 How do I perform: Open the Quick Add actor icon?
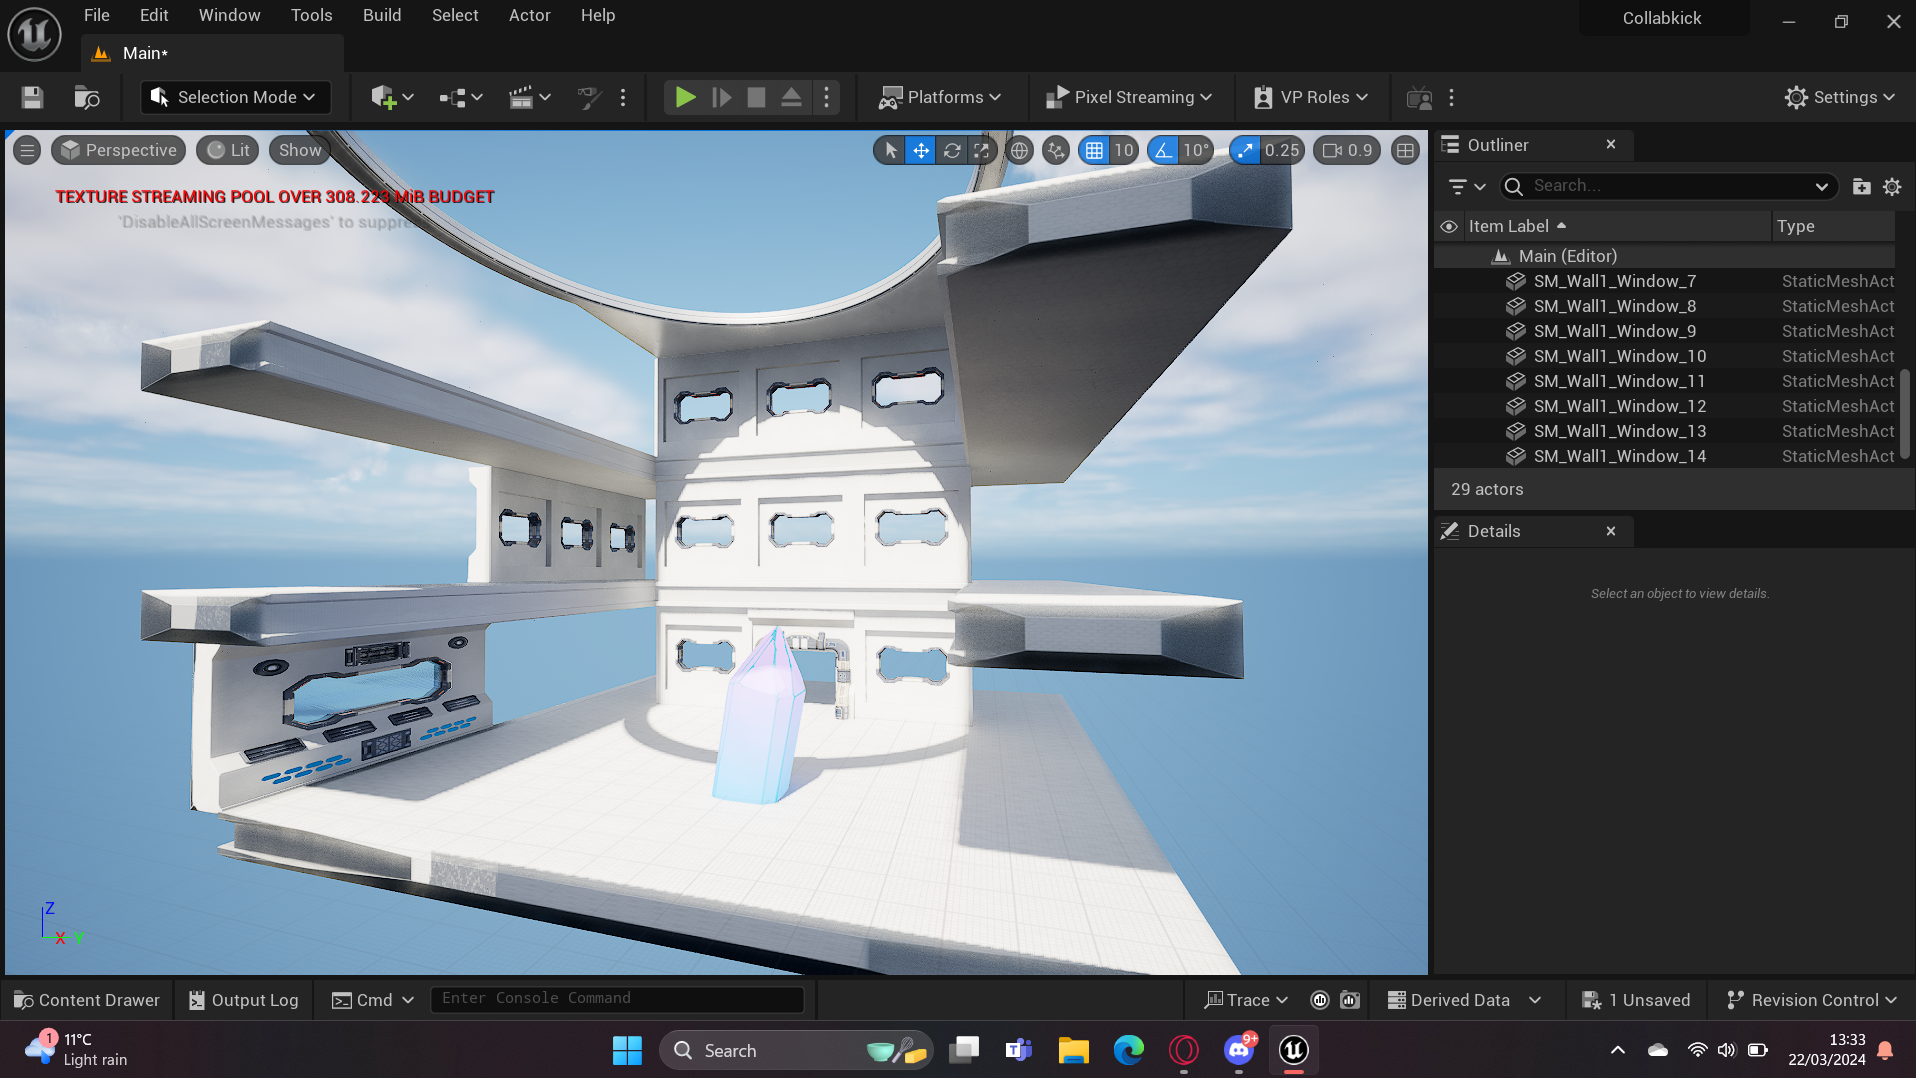tap(391, 97)
